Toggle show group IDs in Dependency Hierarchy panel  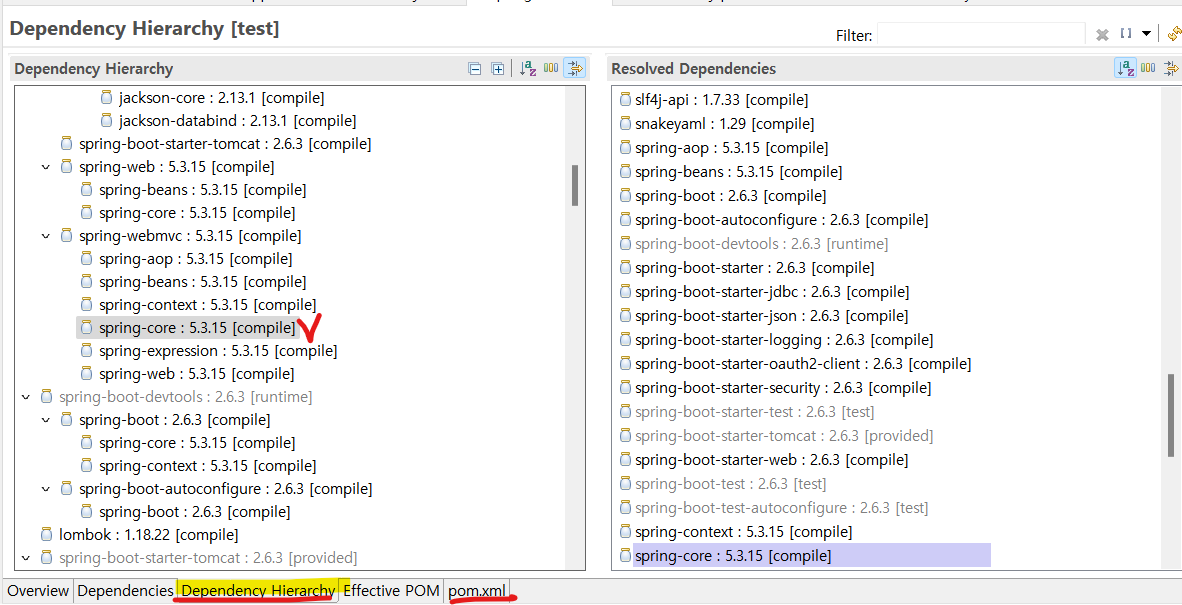(x=551, y=69)
